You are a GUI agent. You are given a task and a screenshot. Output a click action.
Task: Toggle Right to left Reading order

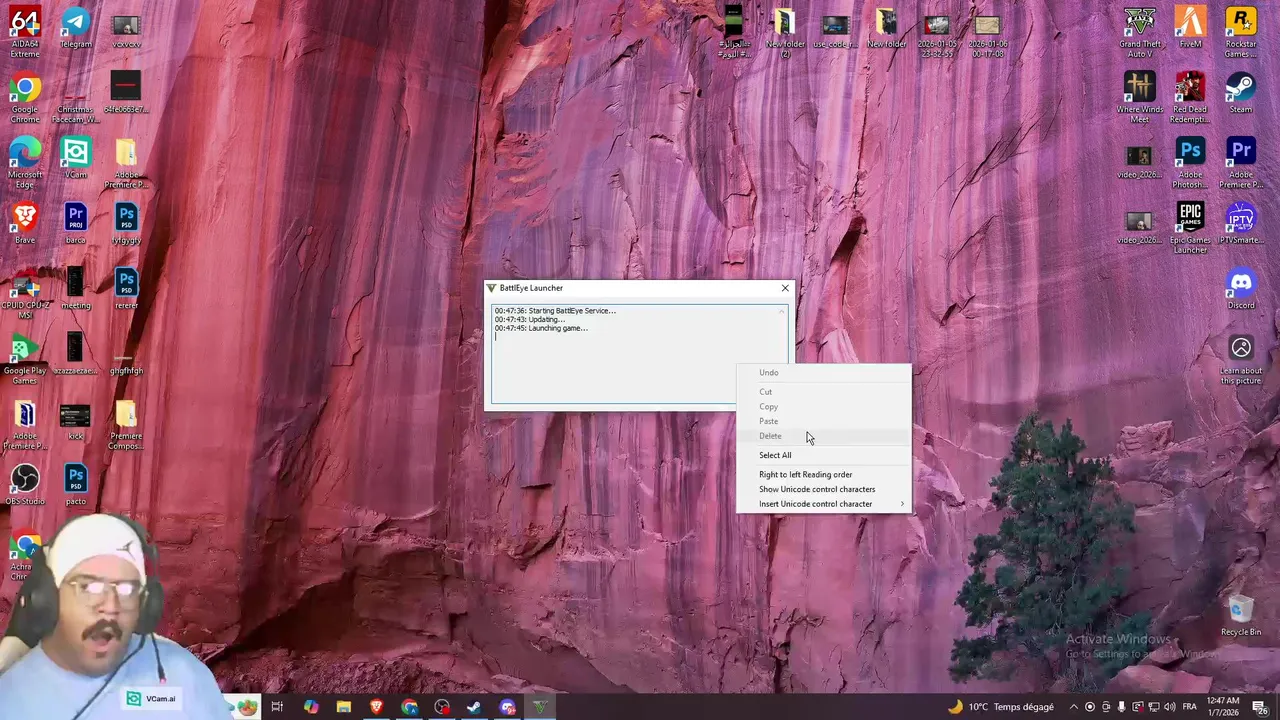point(824,474)
